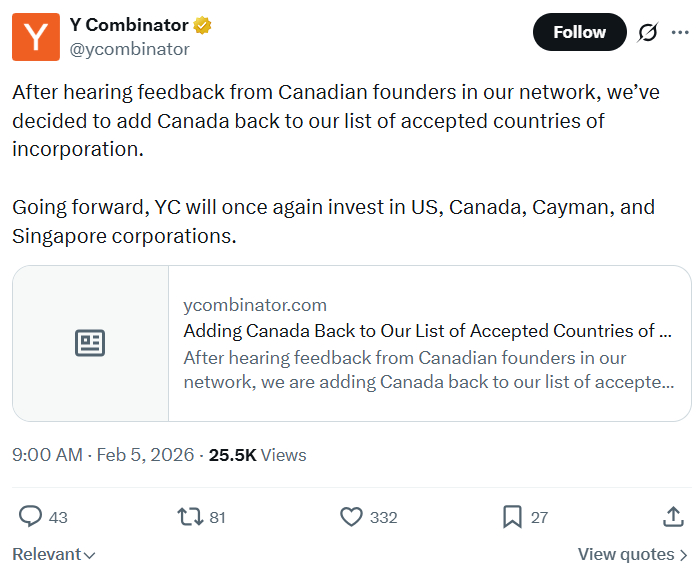This screenshot has height=576, width=699.
Task: Click the gold verified badge
Action: point(203,25)
